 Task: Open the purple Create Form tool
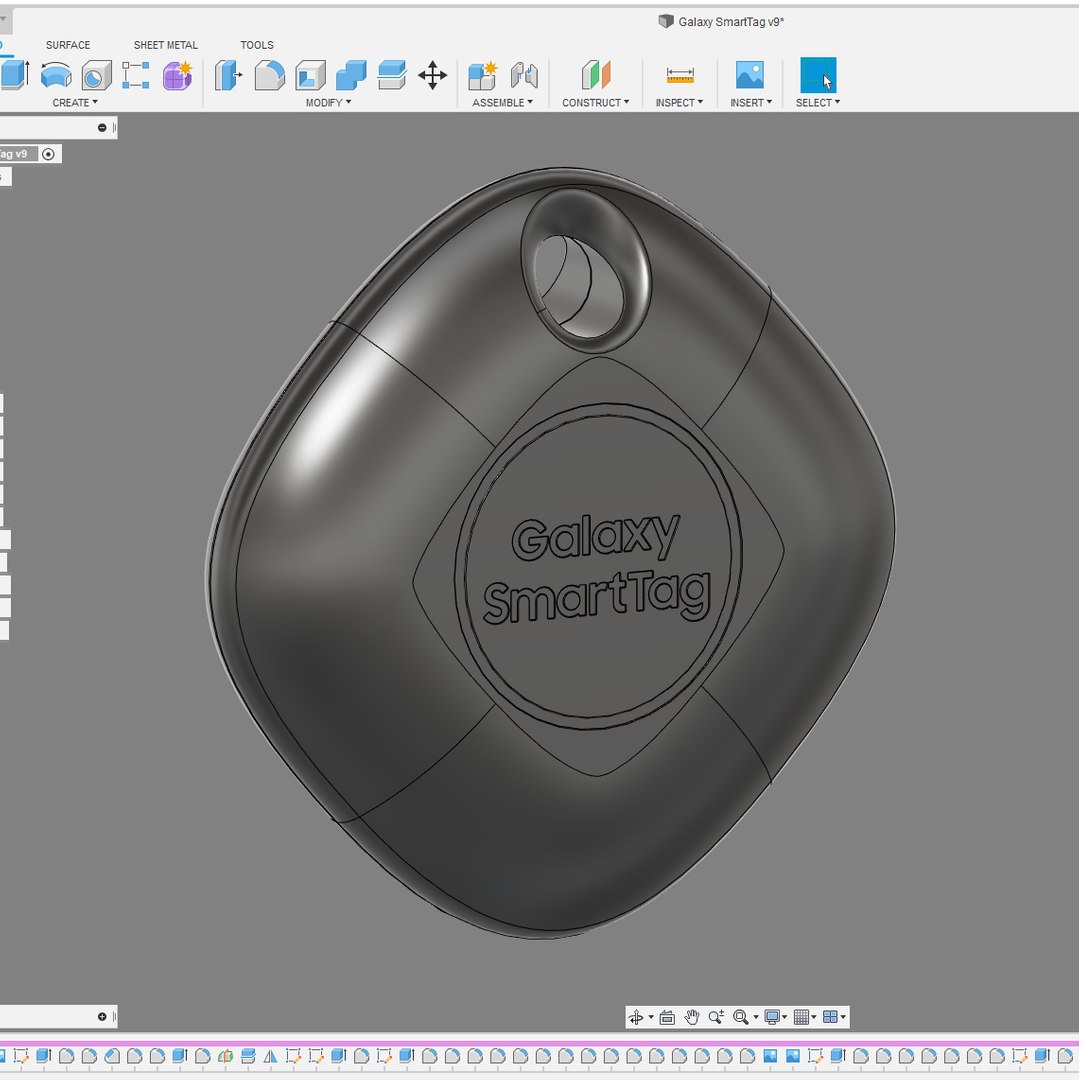(178, 75)
